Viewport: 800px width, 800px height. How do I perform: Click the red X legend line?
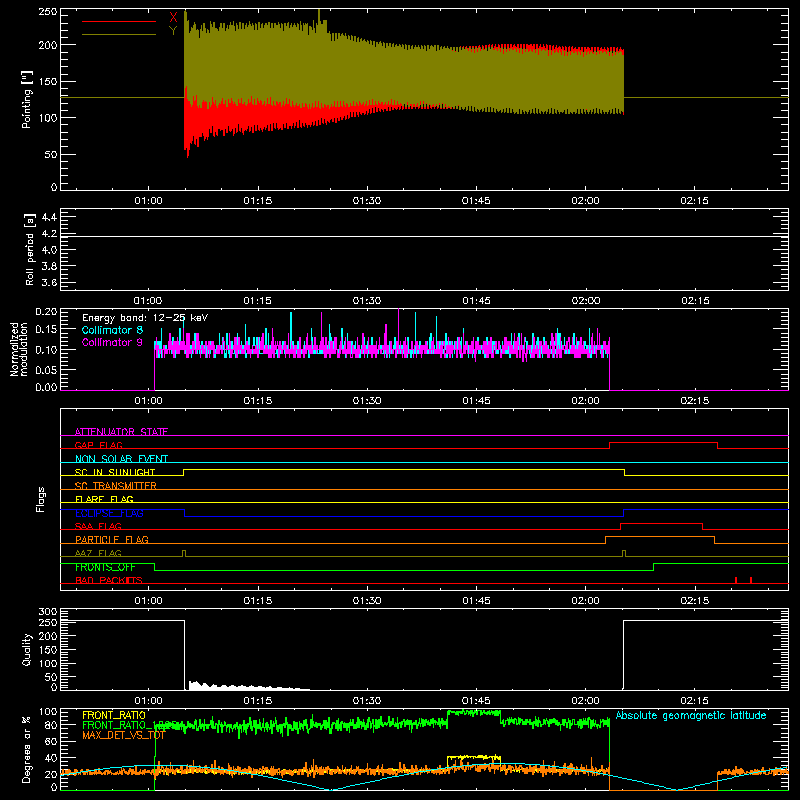click(119, 21)
